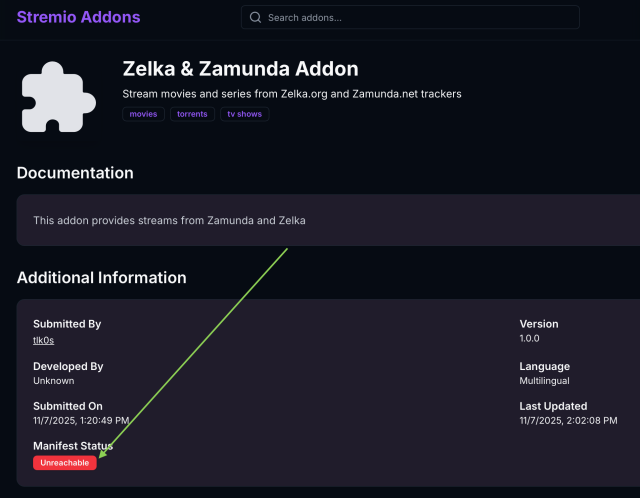640x498 pixels.
Task: Select the torrents tag
Action: tap(192, 114)
